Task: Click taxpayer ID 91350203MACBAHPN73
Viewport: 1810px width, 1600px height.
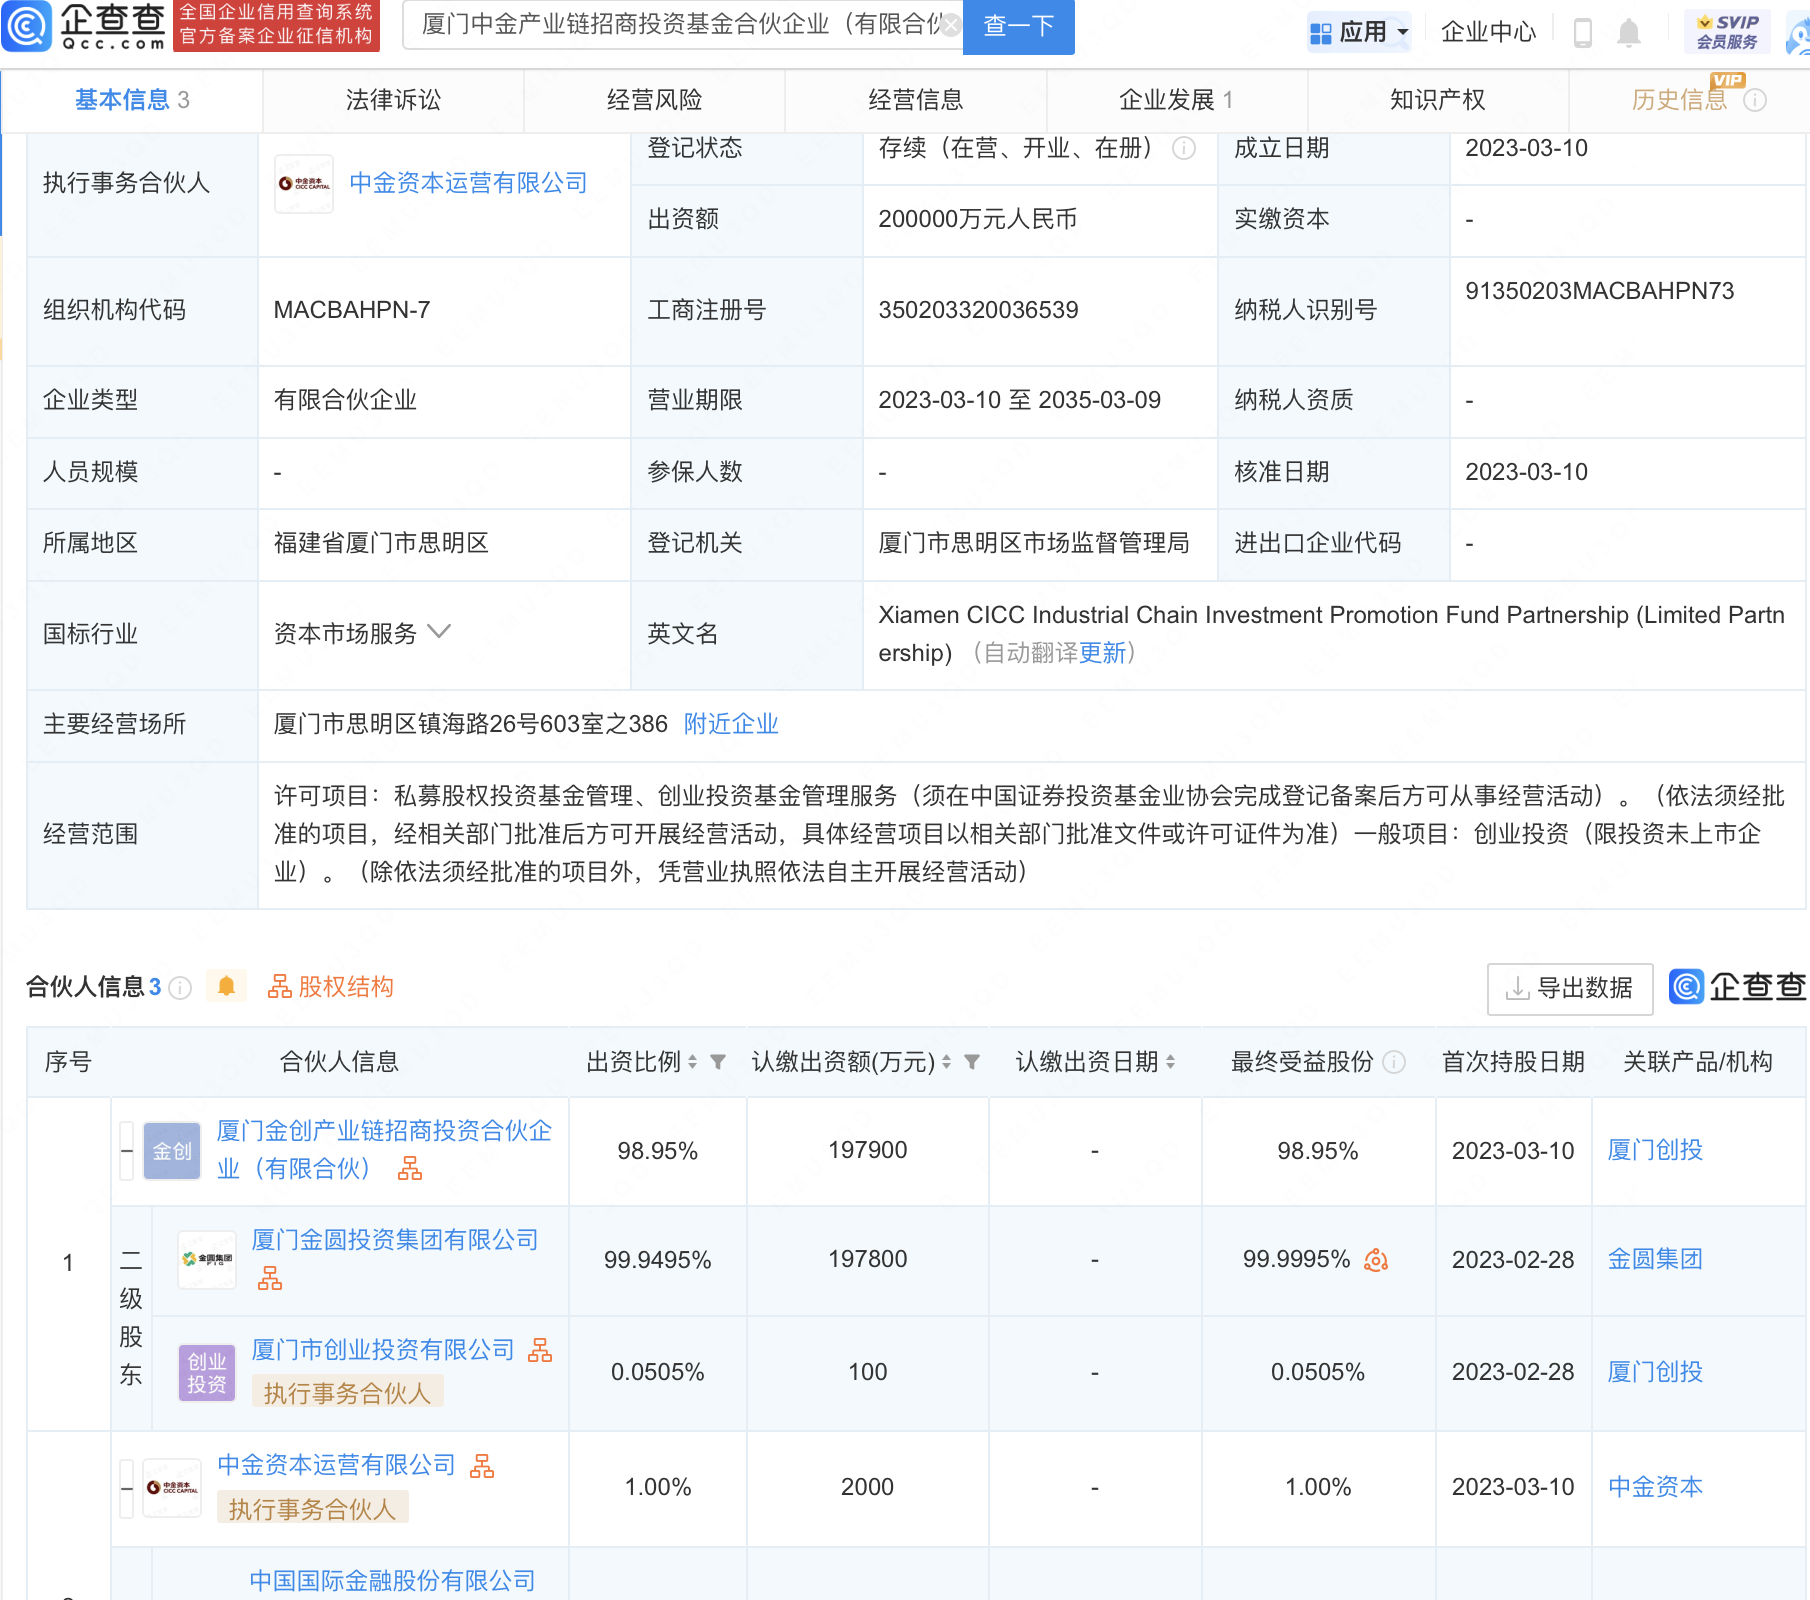Action: (1599, 291)
